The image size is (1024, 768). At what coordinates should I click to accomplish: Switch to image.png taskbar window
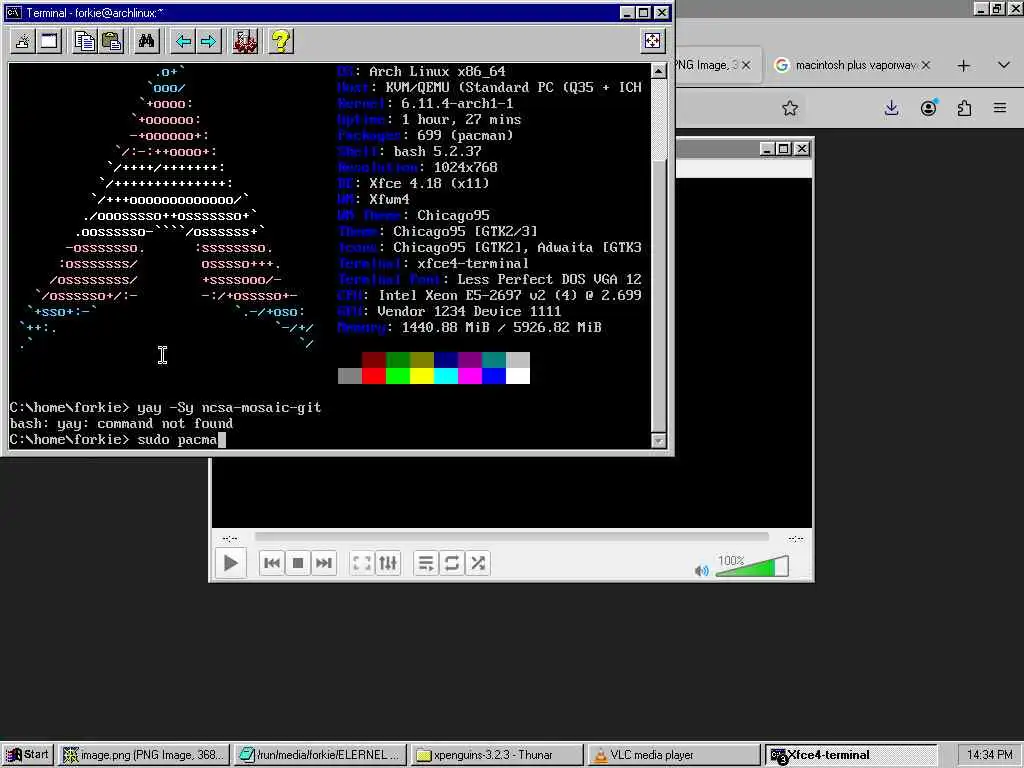[x=144, y=755]
